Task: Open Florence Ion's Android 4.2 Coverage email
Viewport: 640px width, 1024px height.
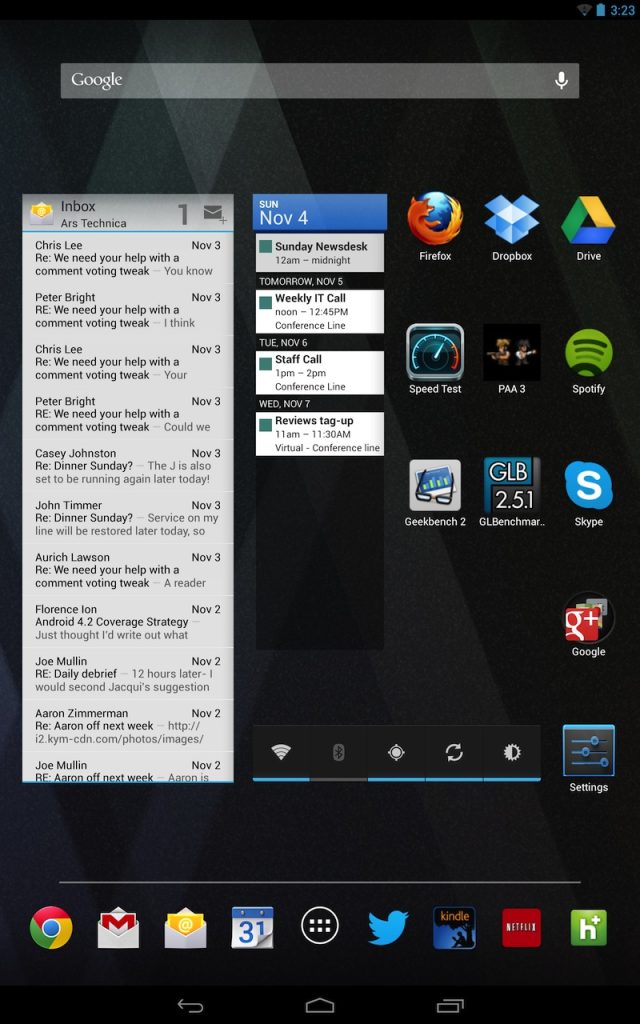Action: click(x=128, y=622)
